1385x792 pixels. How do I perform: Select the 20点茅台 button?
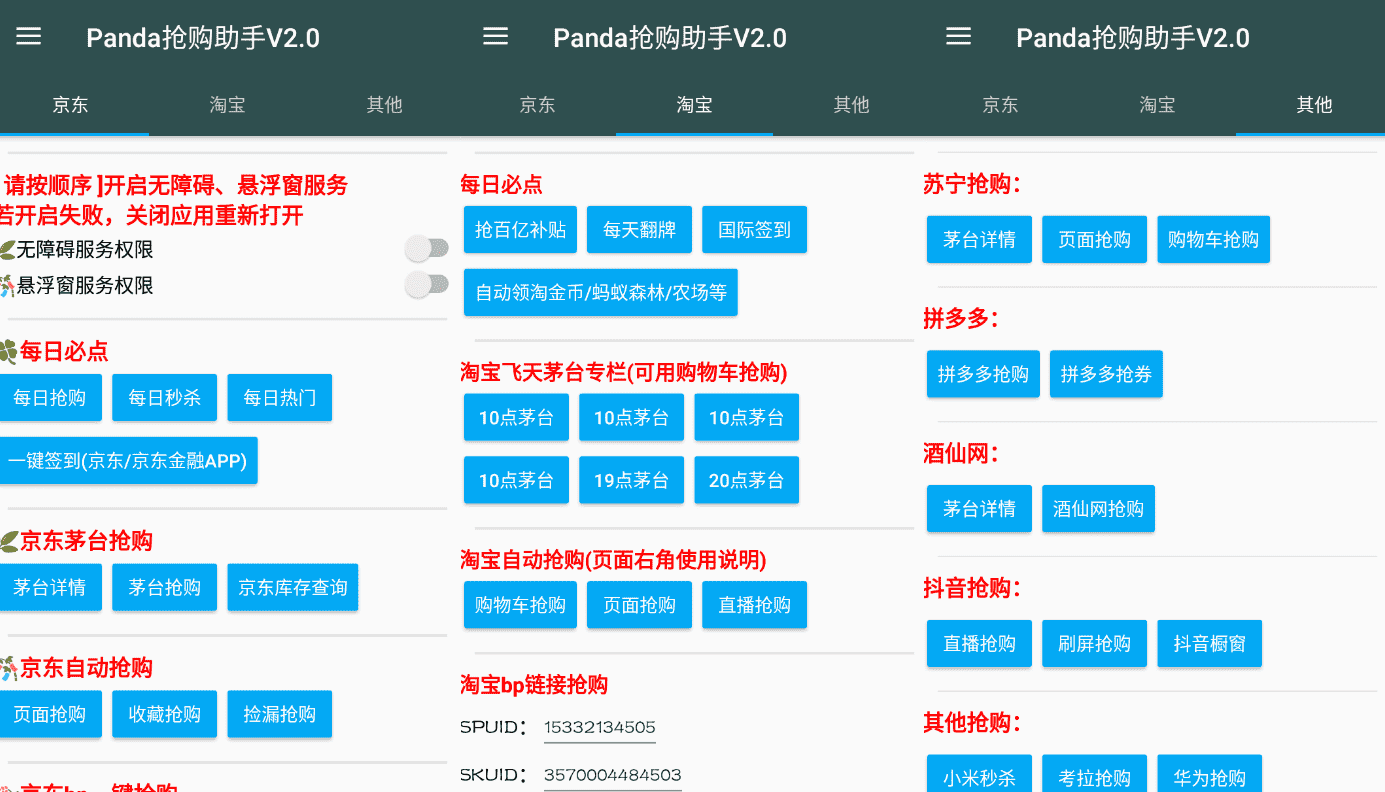(x=746, y=480)
